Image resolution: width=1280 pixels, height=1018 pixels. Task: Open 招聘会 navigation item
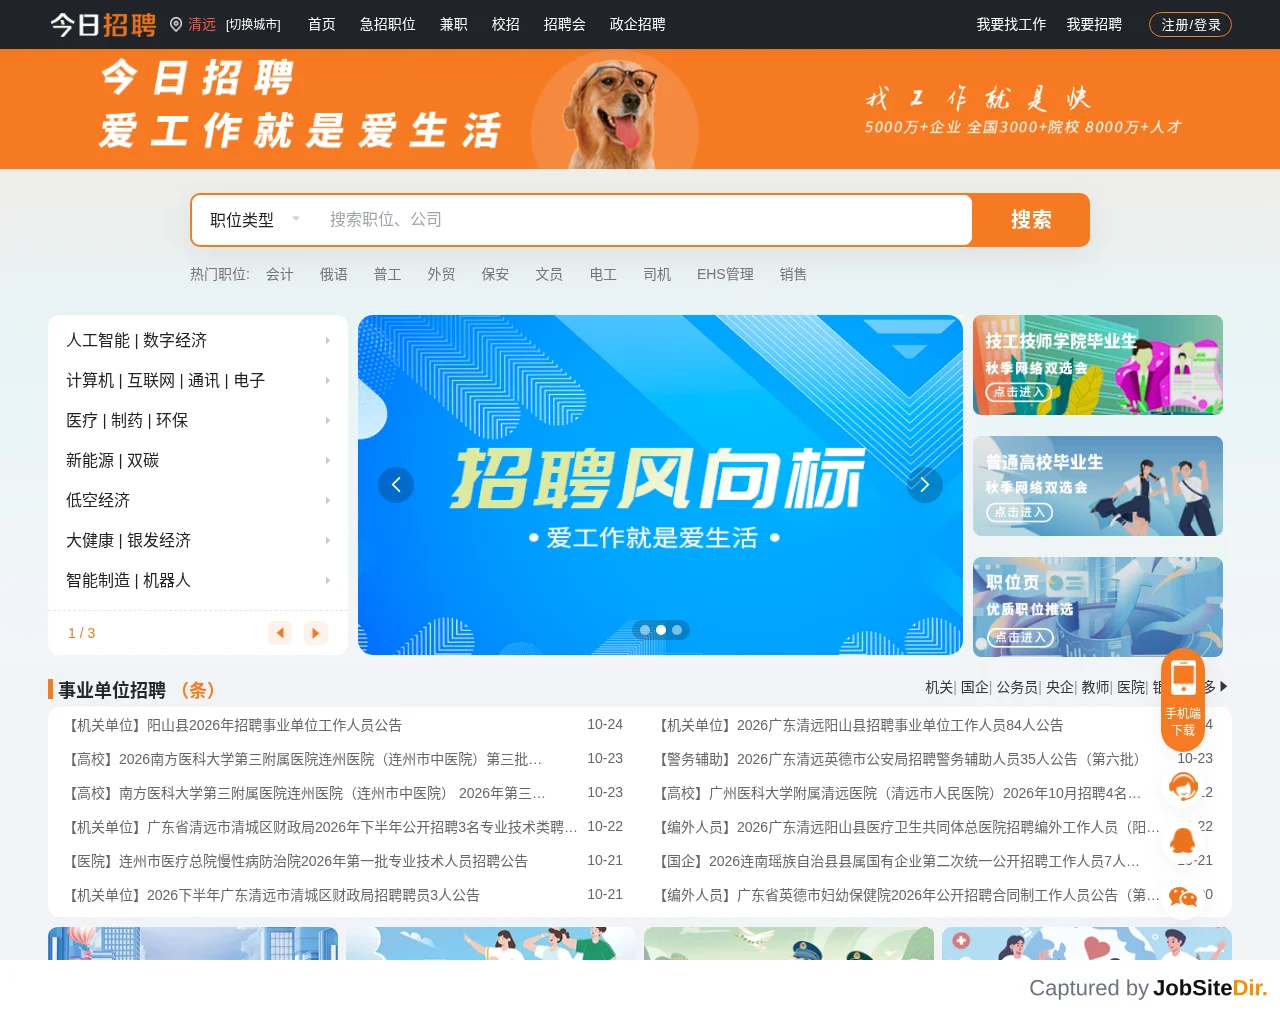click(565, 24)
